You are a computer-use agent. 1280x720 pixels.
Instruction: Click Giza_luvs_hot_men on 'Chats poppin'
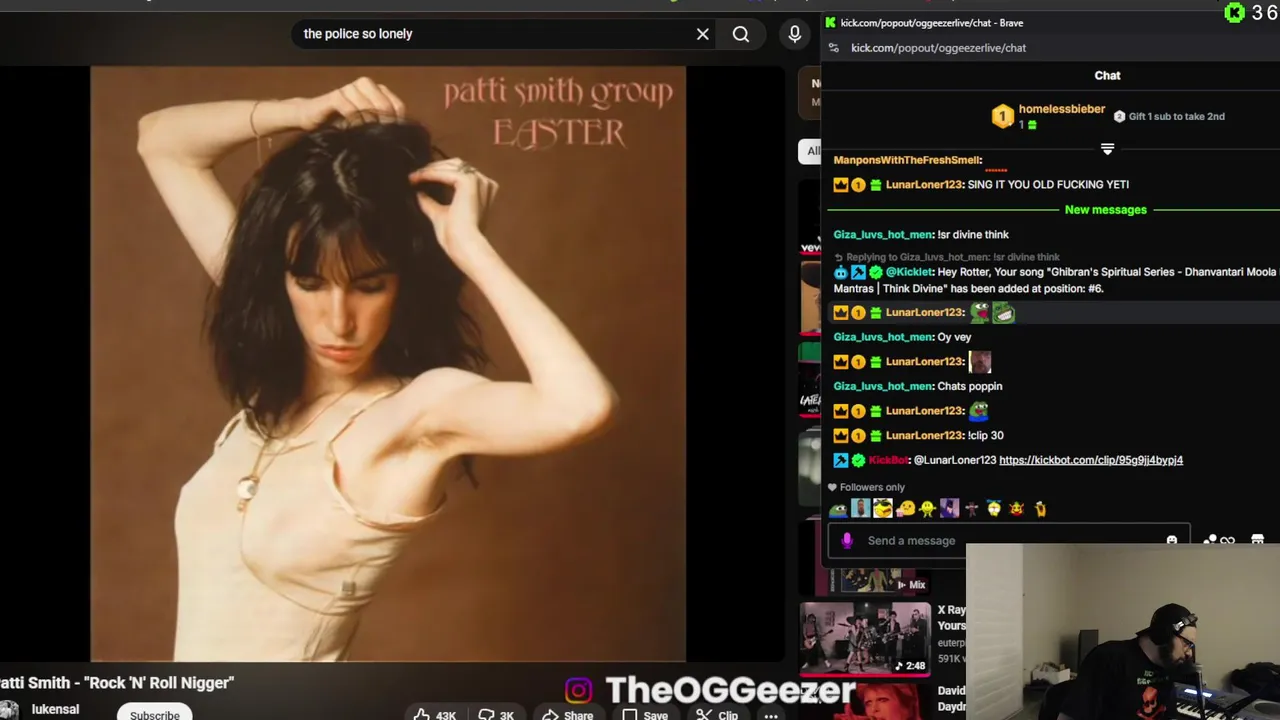click(882, 386)
